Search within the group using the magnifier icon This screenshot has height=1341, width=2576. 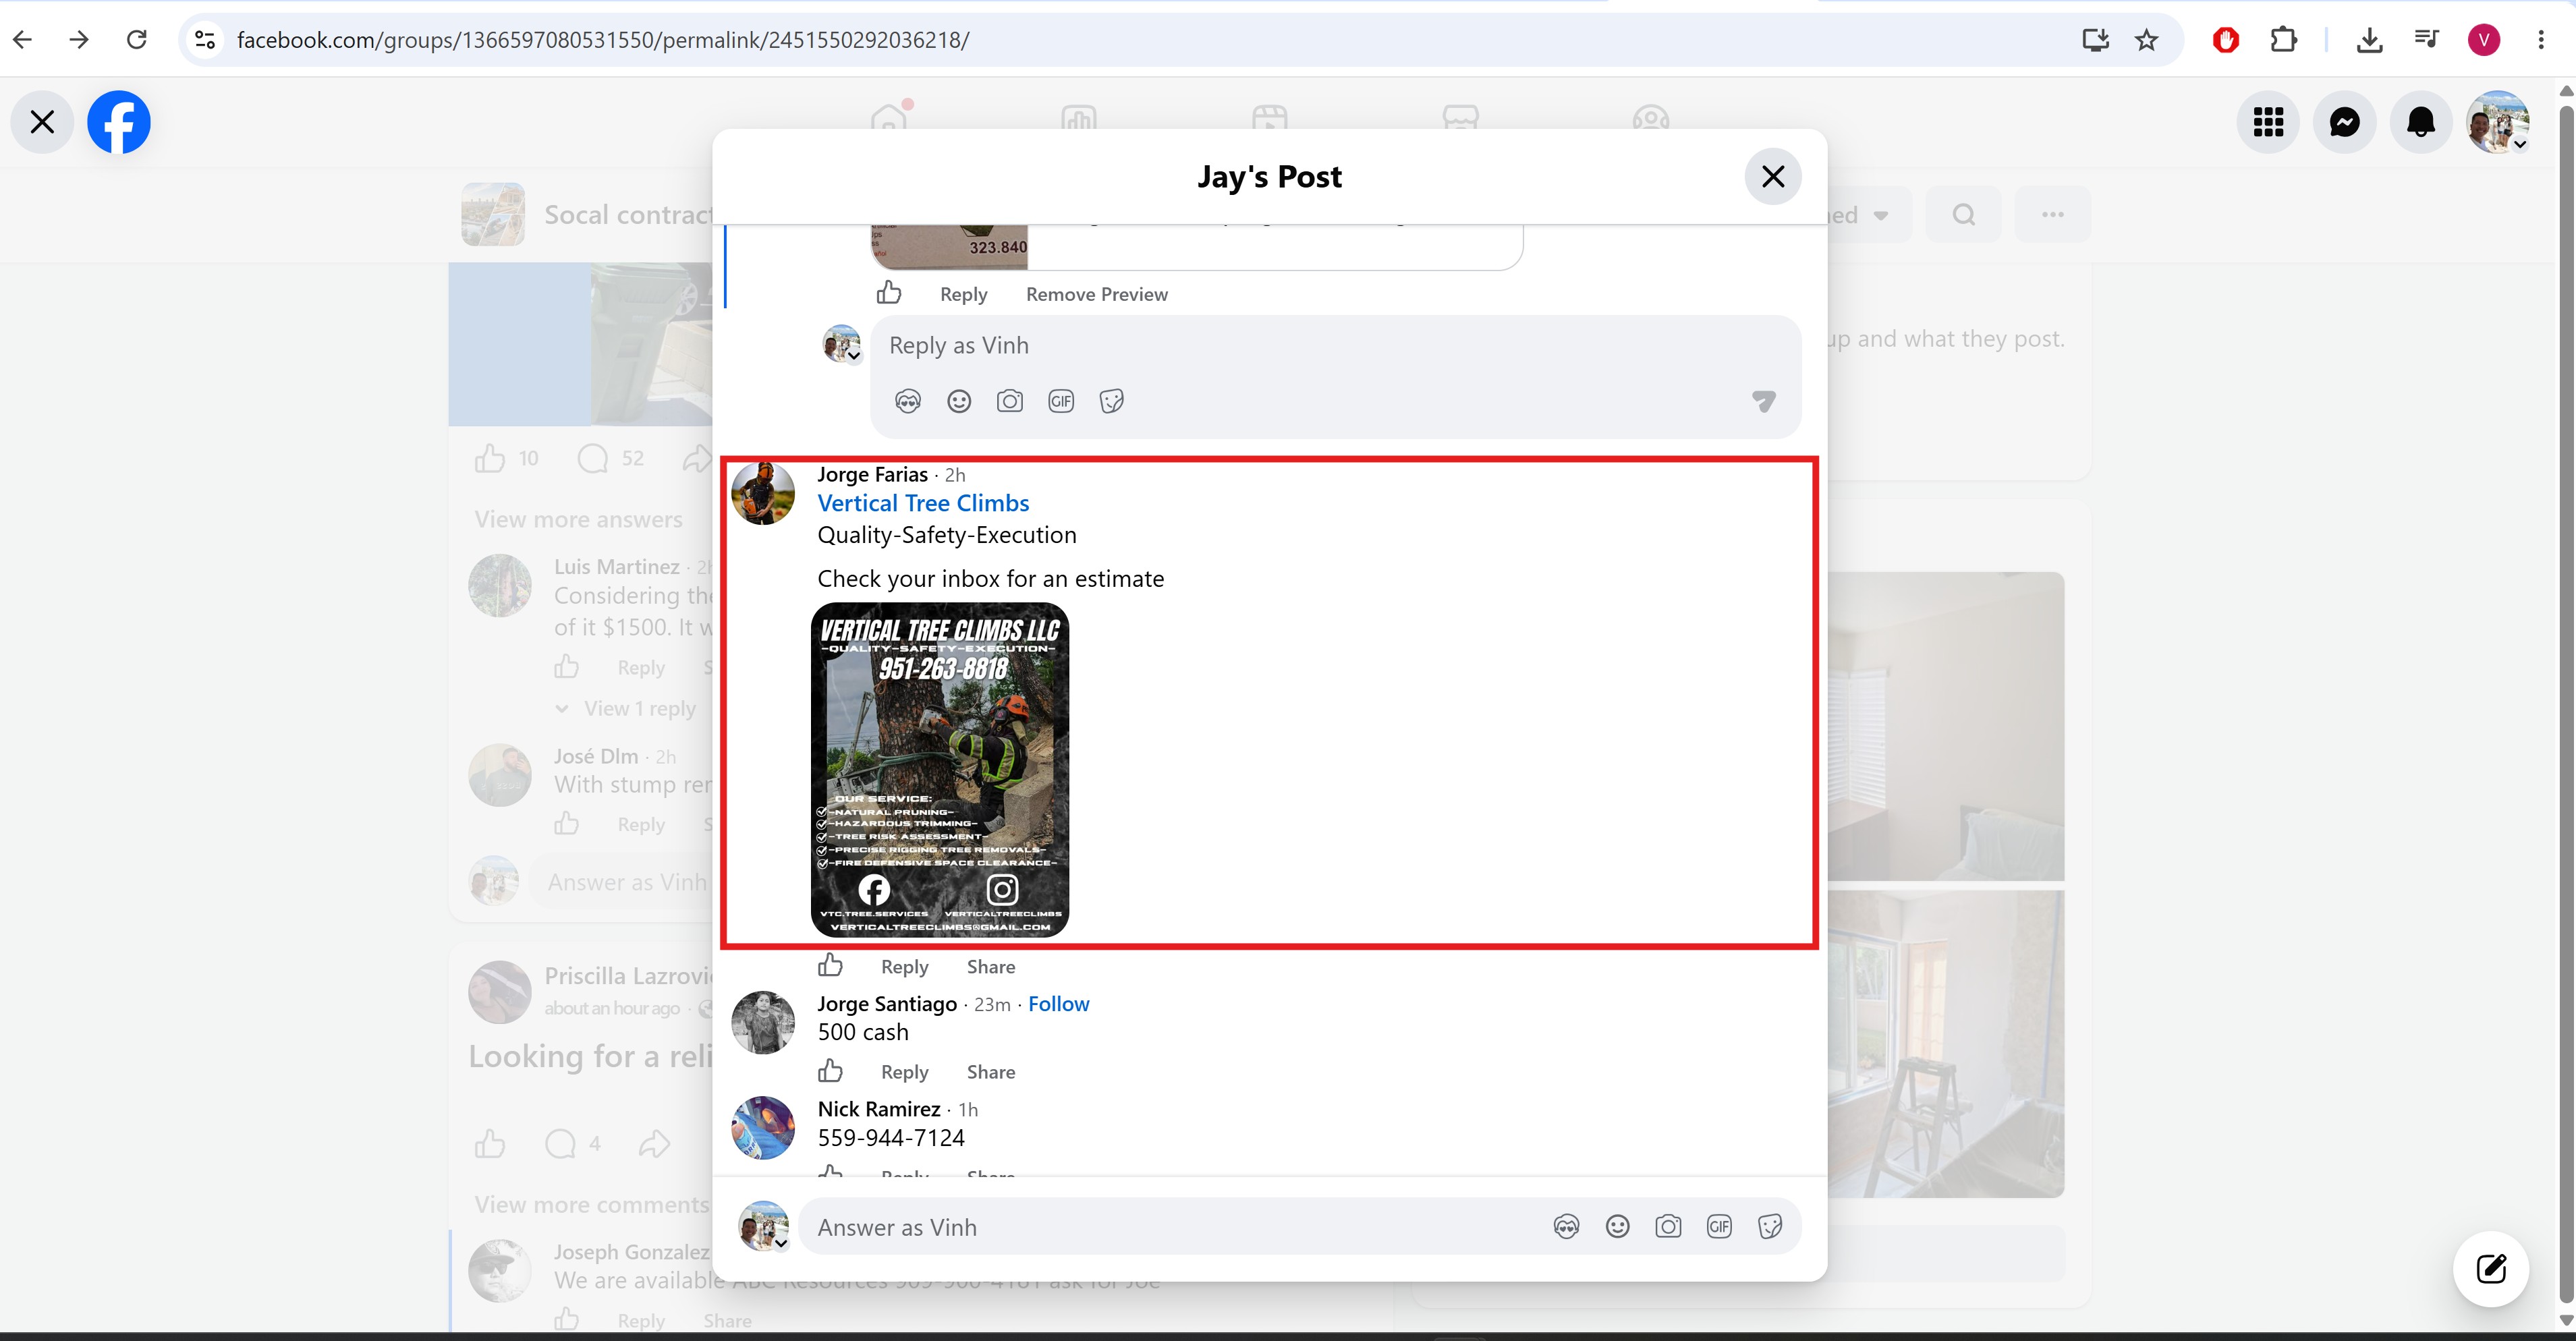click(1963, 215)
